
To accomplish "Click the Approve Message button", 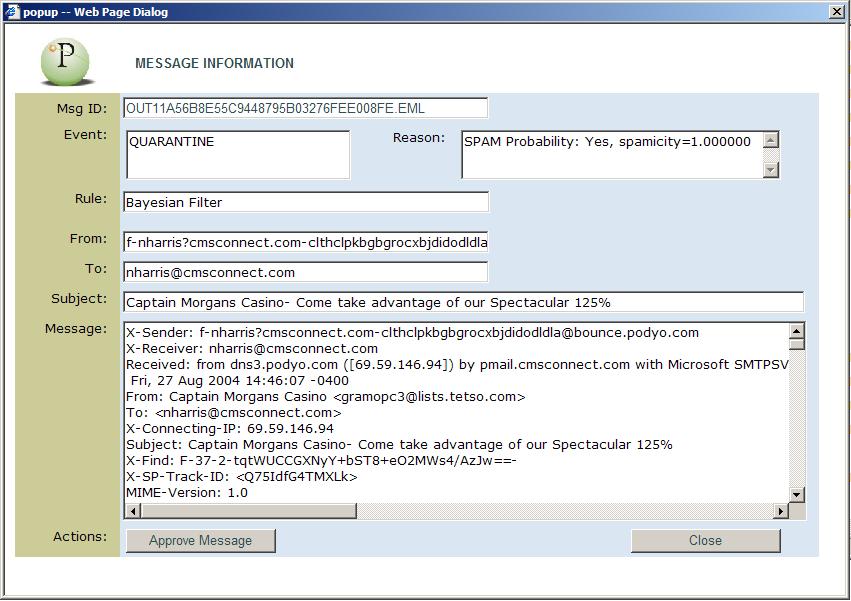I will click(x=201, y=541).
